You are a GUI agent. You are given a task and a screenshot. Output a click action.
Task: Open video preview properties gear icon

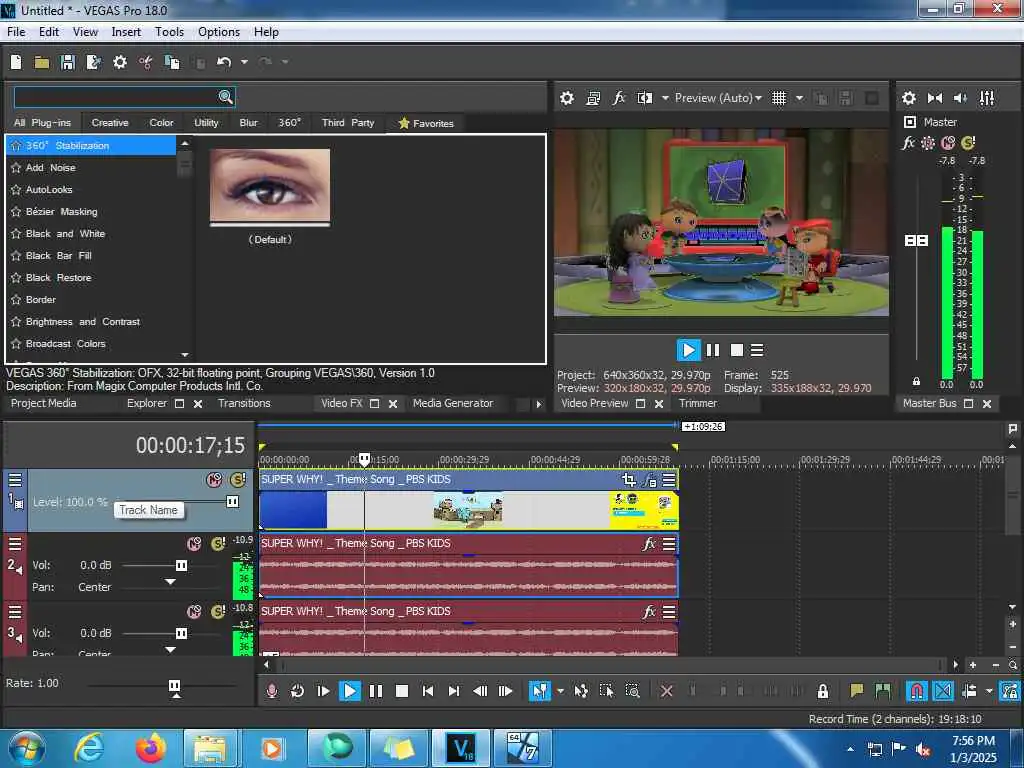pyautogui.click(x=567, y=98)
